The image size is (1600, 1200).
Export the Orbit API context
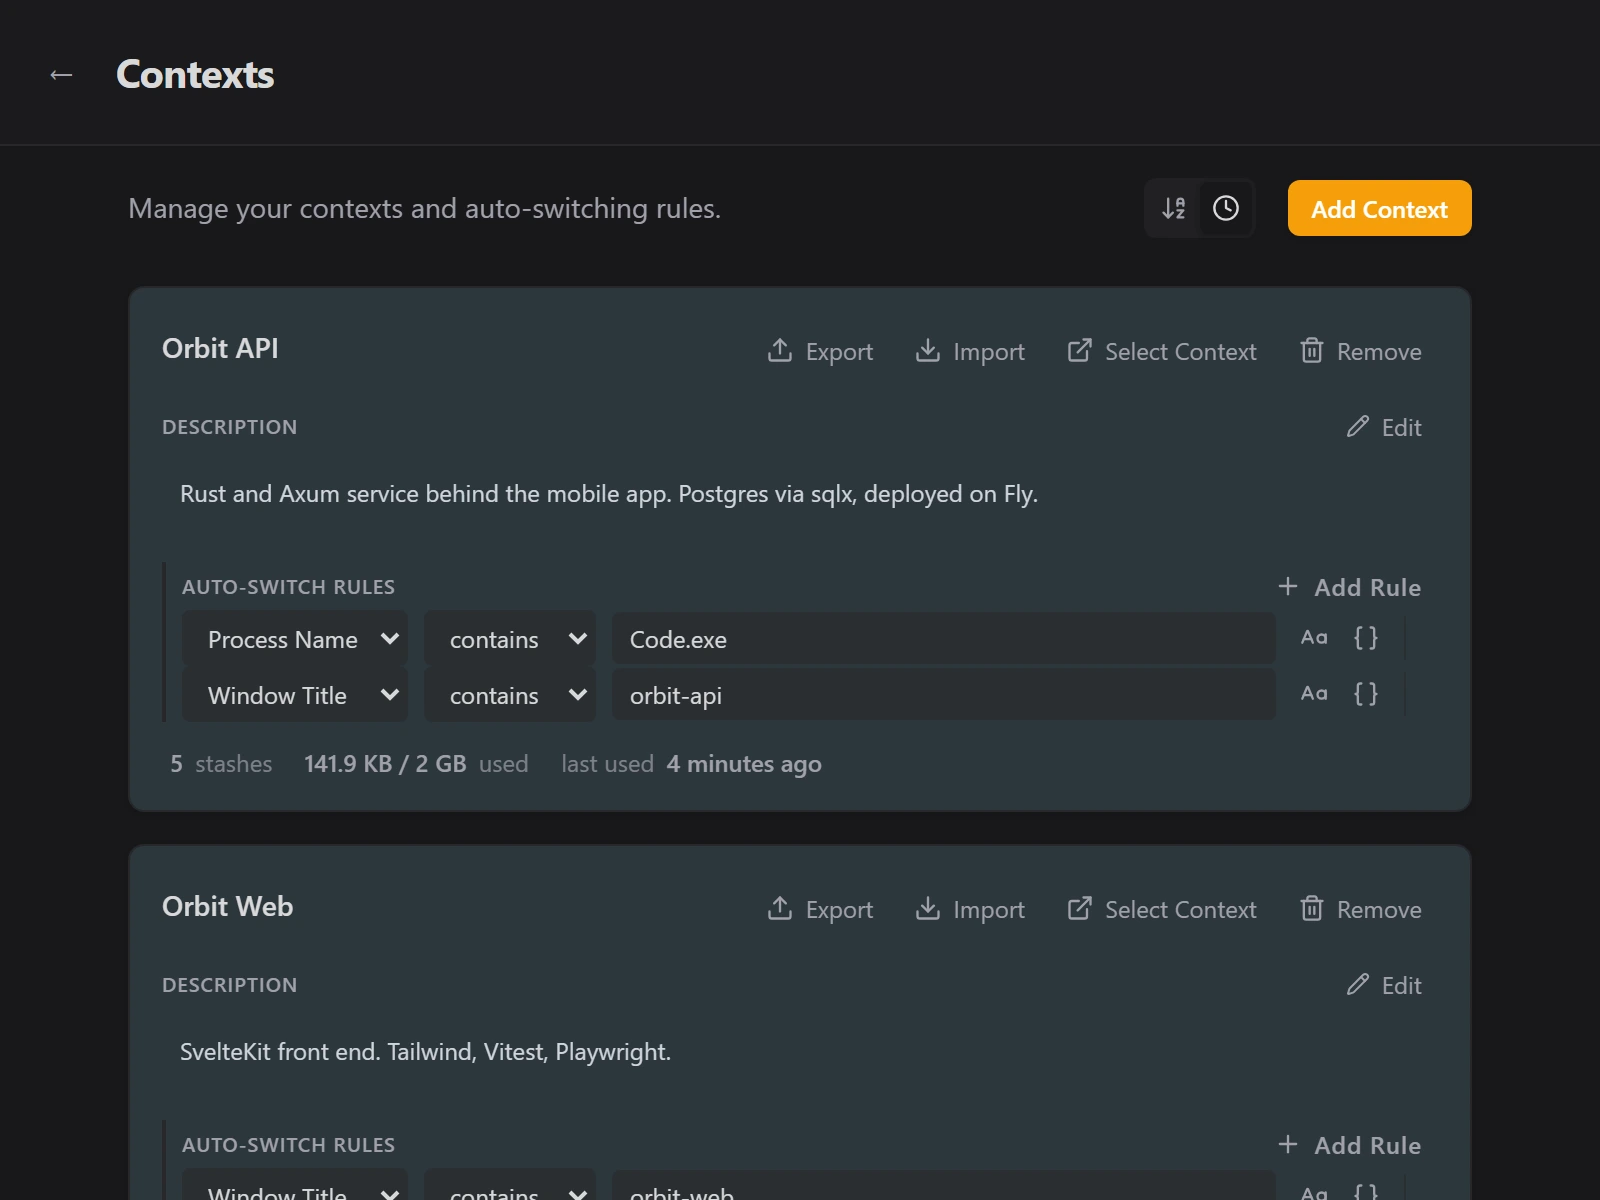click(820, 351)
